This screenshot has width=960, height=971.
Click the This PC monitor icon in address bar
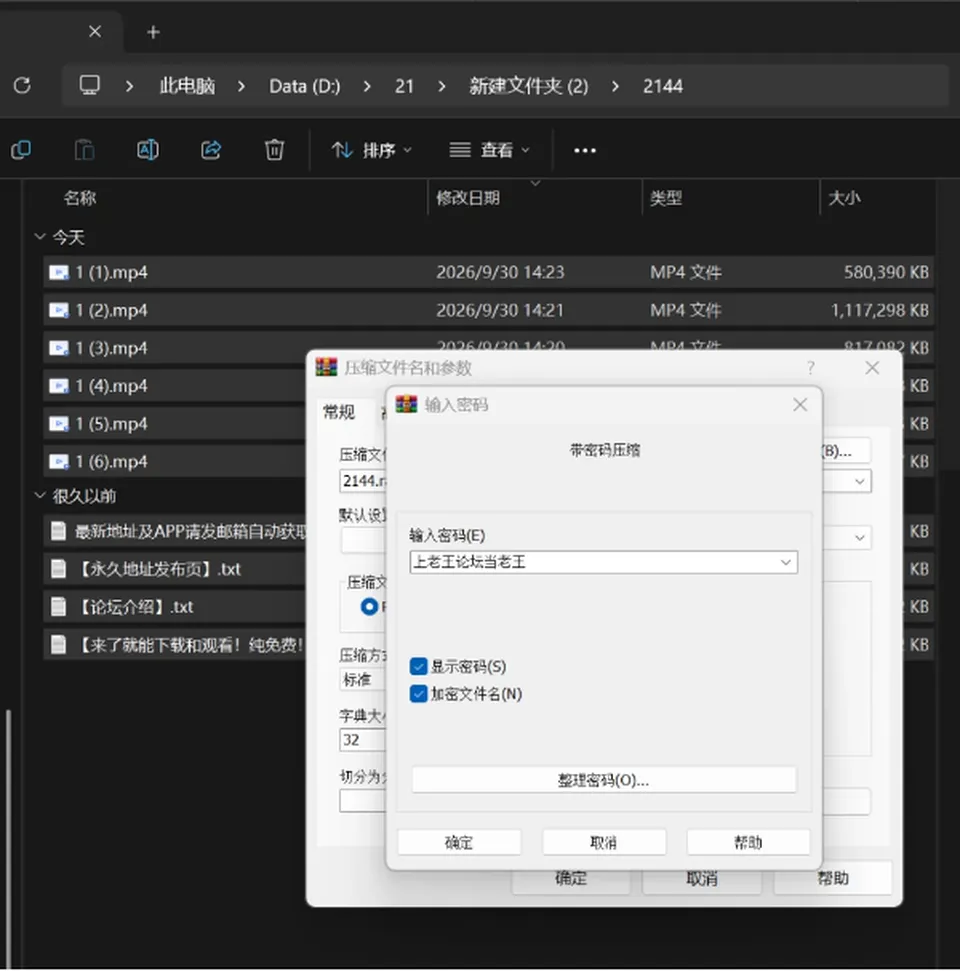point(90,85)
